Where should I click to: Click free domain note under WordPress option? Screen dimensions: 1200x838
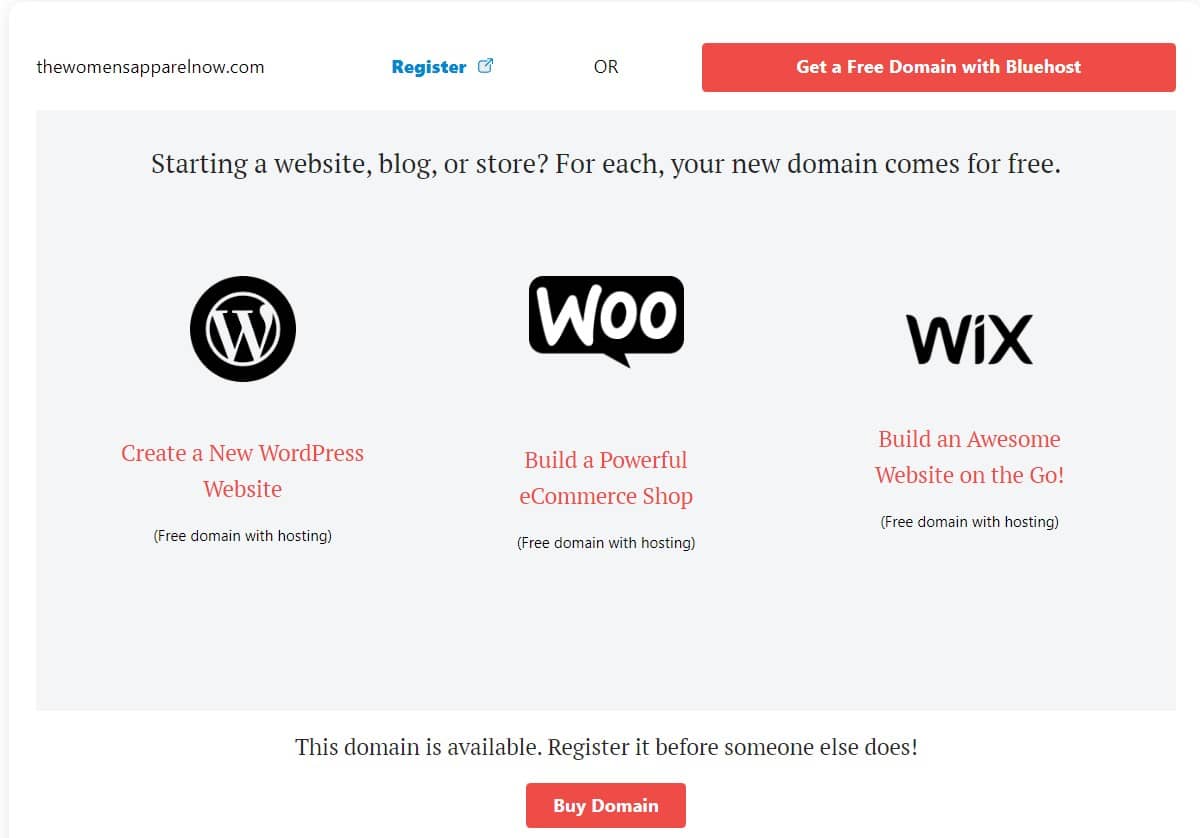pos(243,536)
